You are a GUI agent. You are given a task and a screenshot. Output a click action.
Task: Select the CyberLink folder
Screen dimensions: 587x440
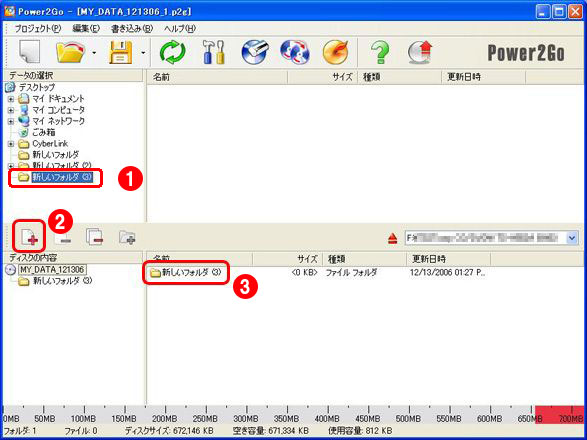(50, 144)
